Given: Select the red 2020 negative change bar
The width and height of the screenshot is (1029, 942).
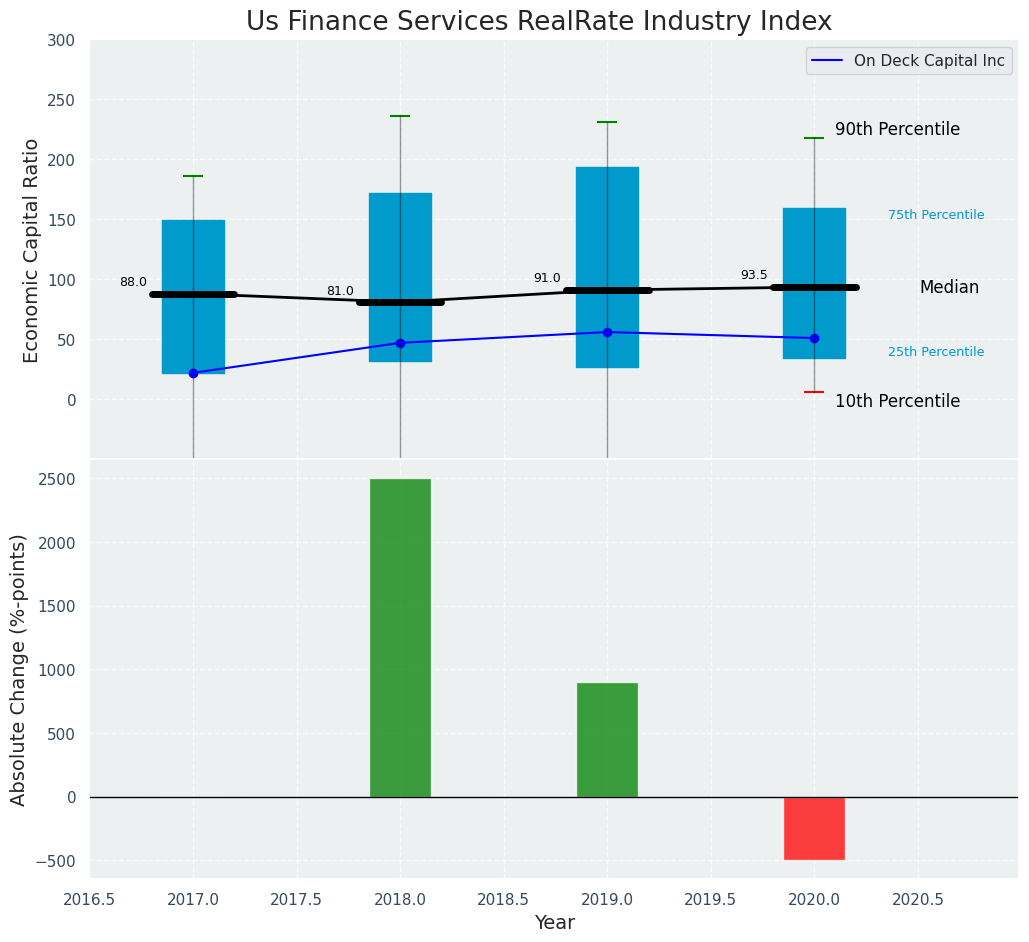Looking at the screenshot, I should pyautogui.click(x=814, y=828).
